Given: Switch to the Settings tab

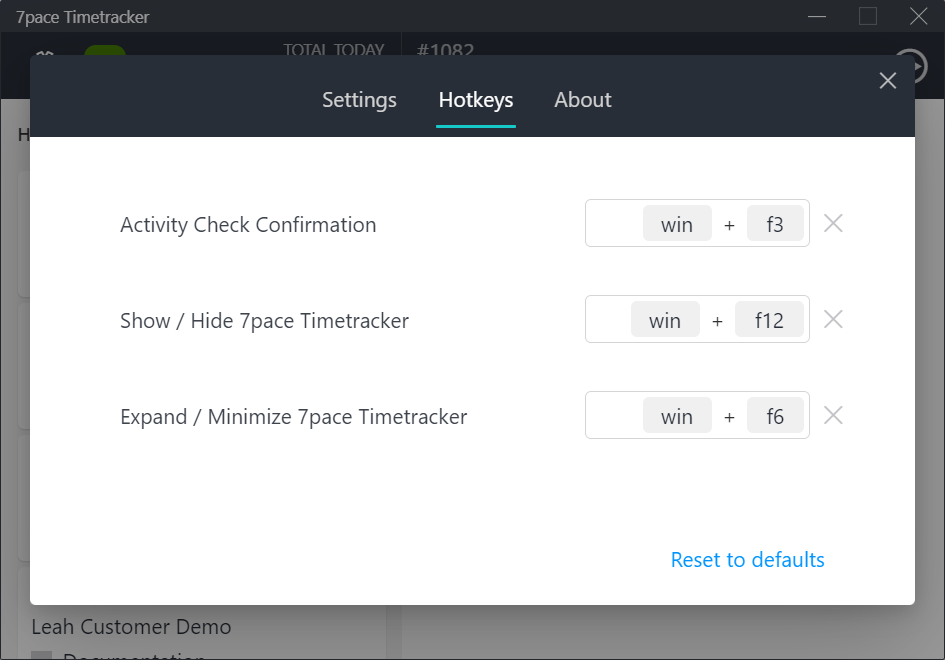Looking at the screenshot, I should point(359,100).
